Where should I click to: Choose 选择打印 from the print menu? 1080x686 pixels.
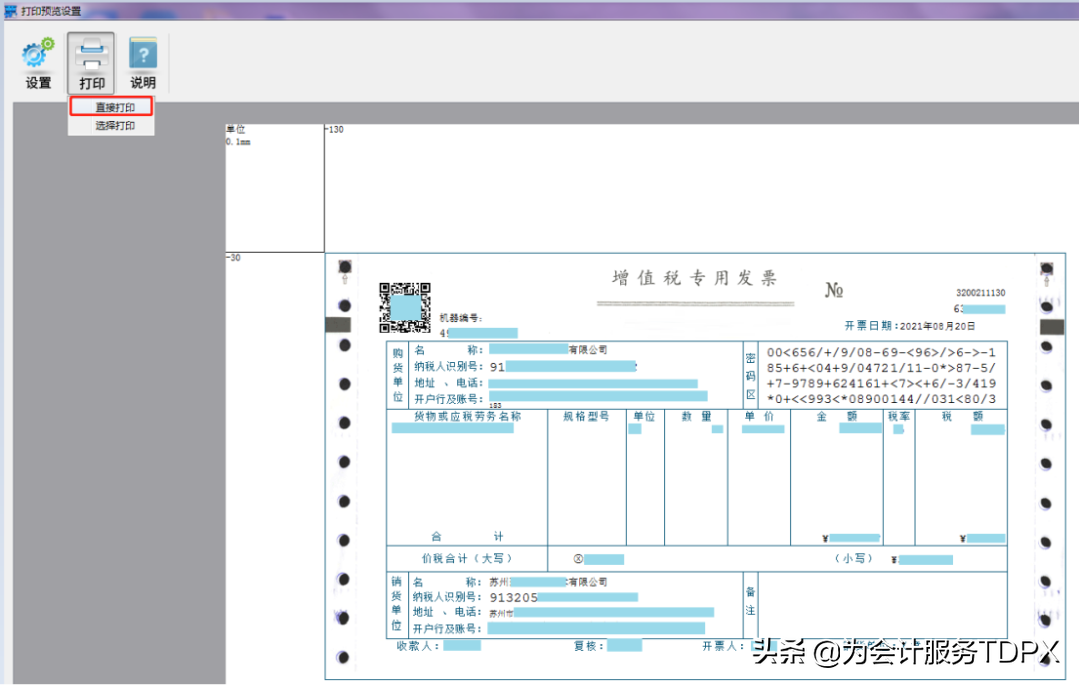pyautogui.click(x=115, y=126)
